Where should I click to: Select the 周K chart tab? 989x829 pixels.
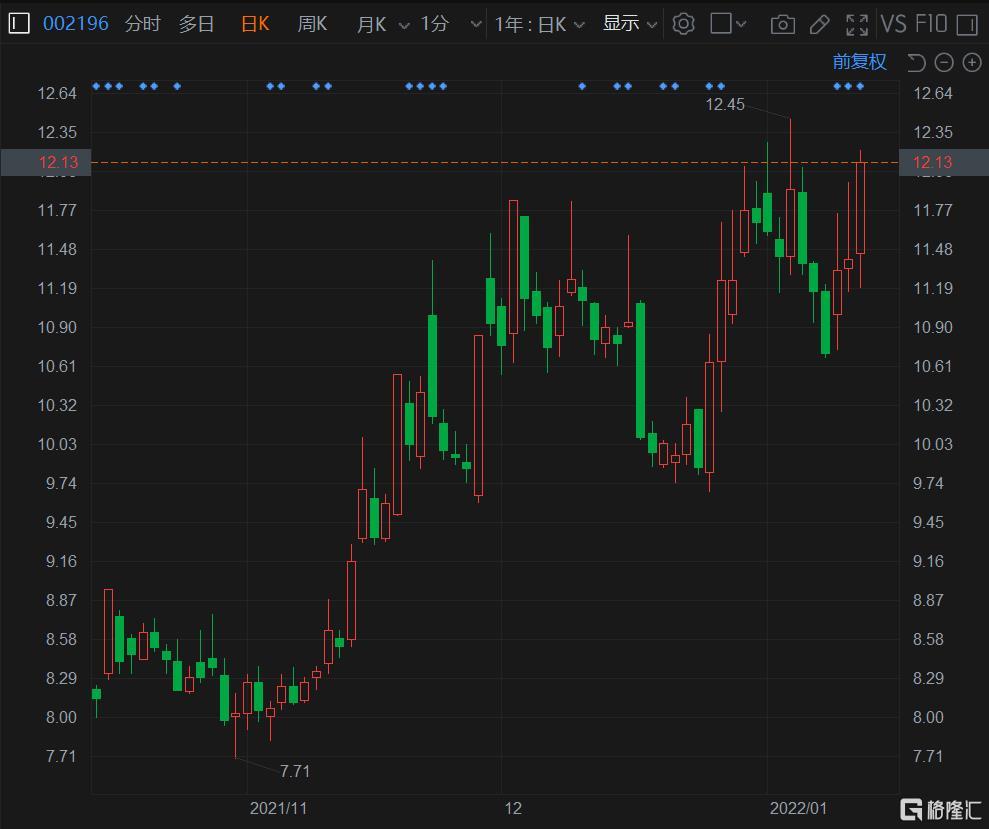tap(312, 24)
